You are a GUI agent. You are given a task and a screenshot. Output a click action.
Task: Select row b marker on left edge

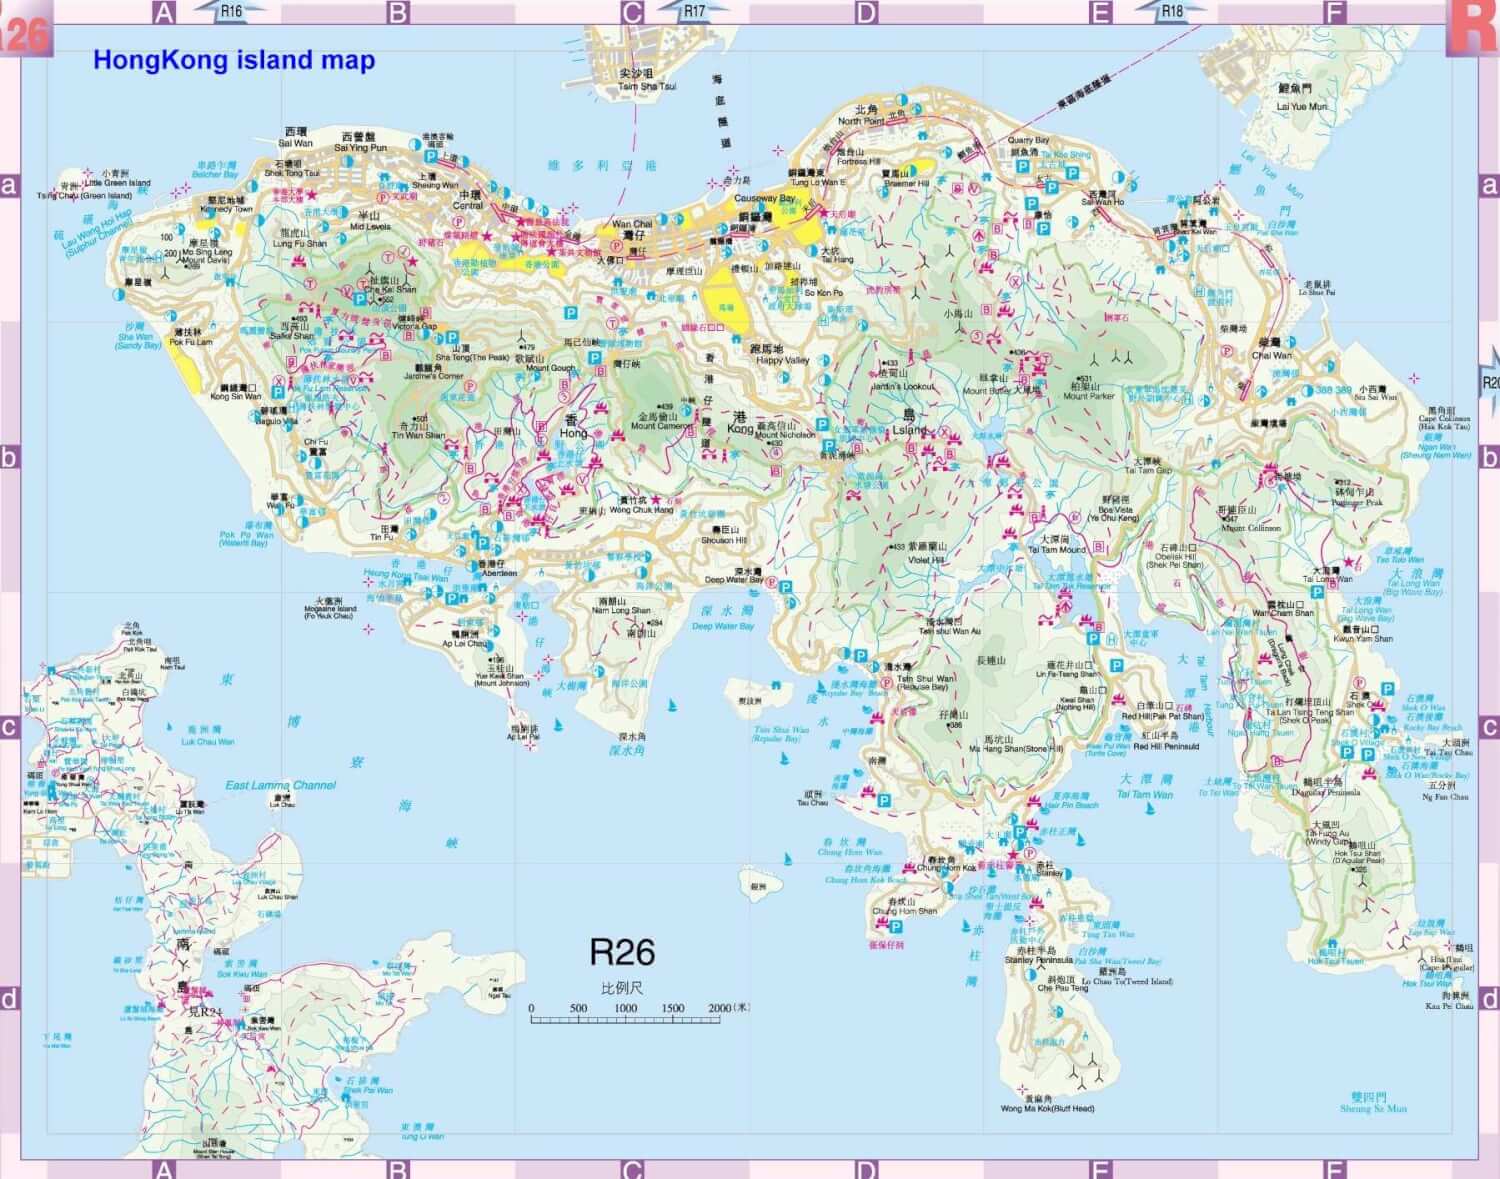click(x=10, y=459)
